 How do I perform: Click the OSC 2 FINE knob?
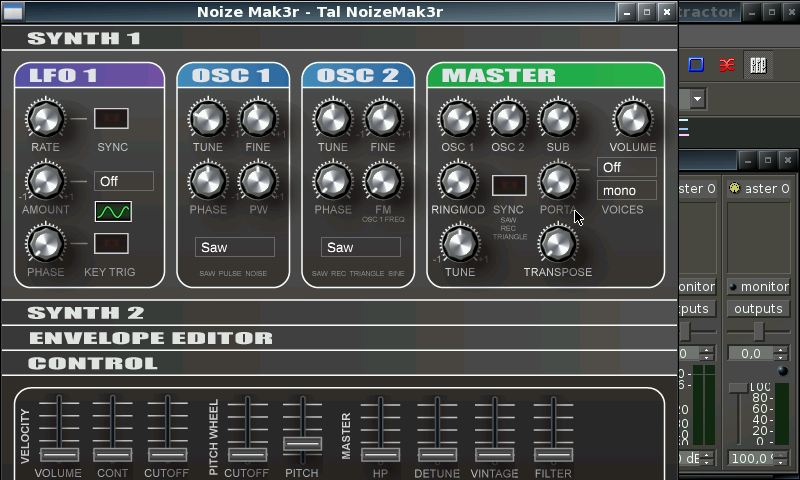(383, 118)
